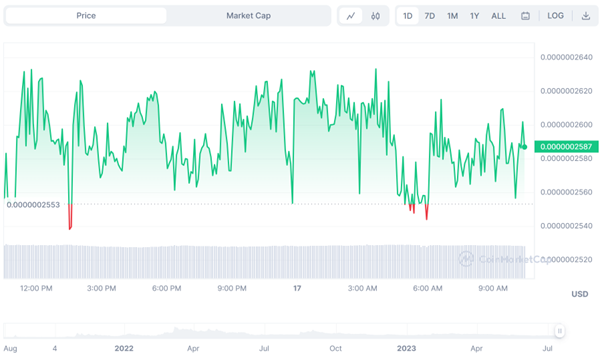Click the 9:00 AM time label
This screenshot has width=602, height=360.
[x=493, y=288]
